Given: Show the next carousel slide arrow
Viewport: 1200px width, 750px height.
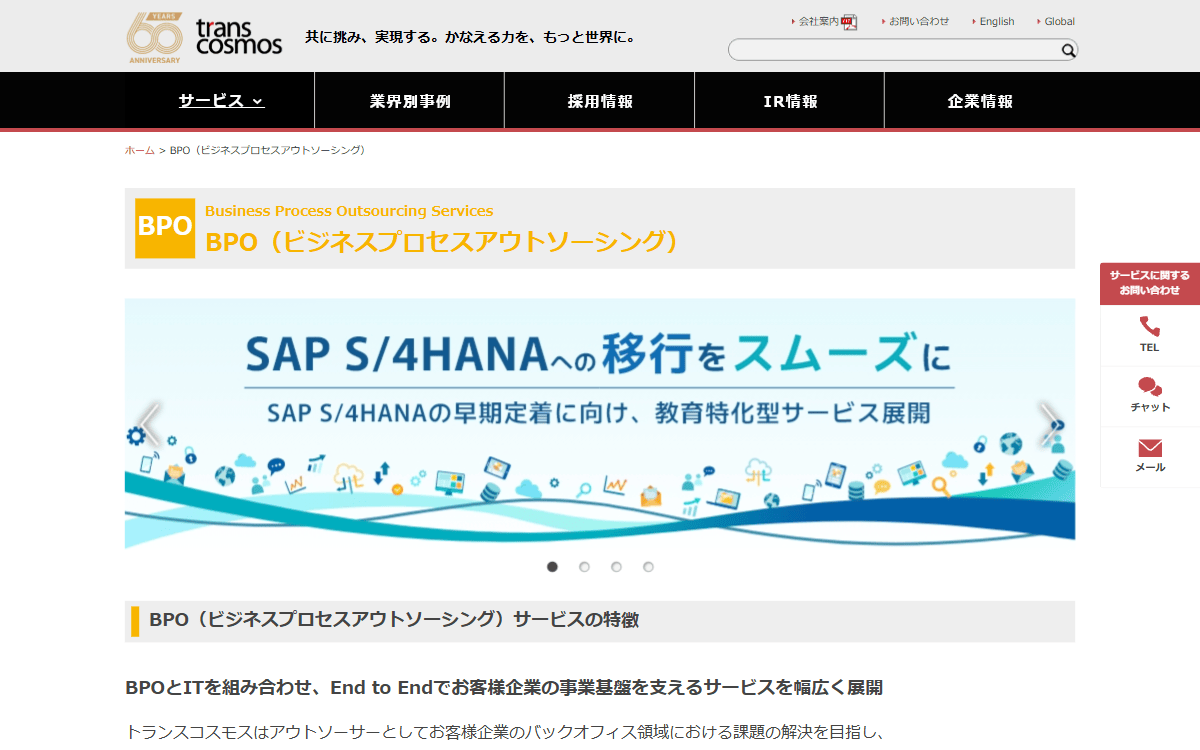Looking at the screenshot, I should click(x=1050, y=424).
